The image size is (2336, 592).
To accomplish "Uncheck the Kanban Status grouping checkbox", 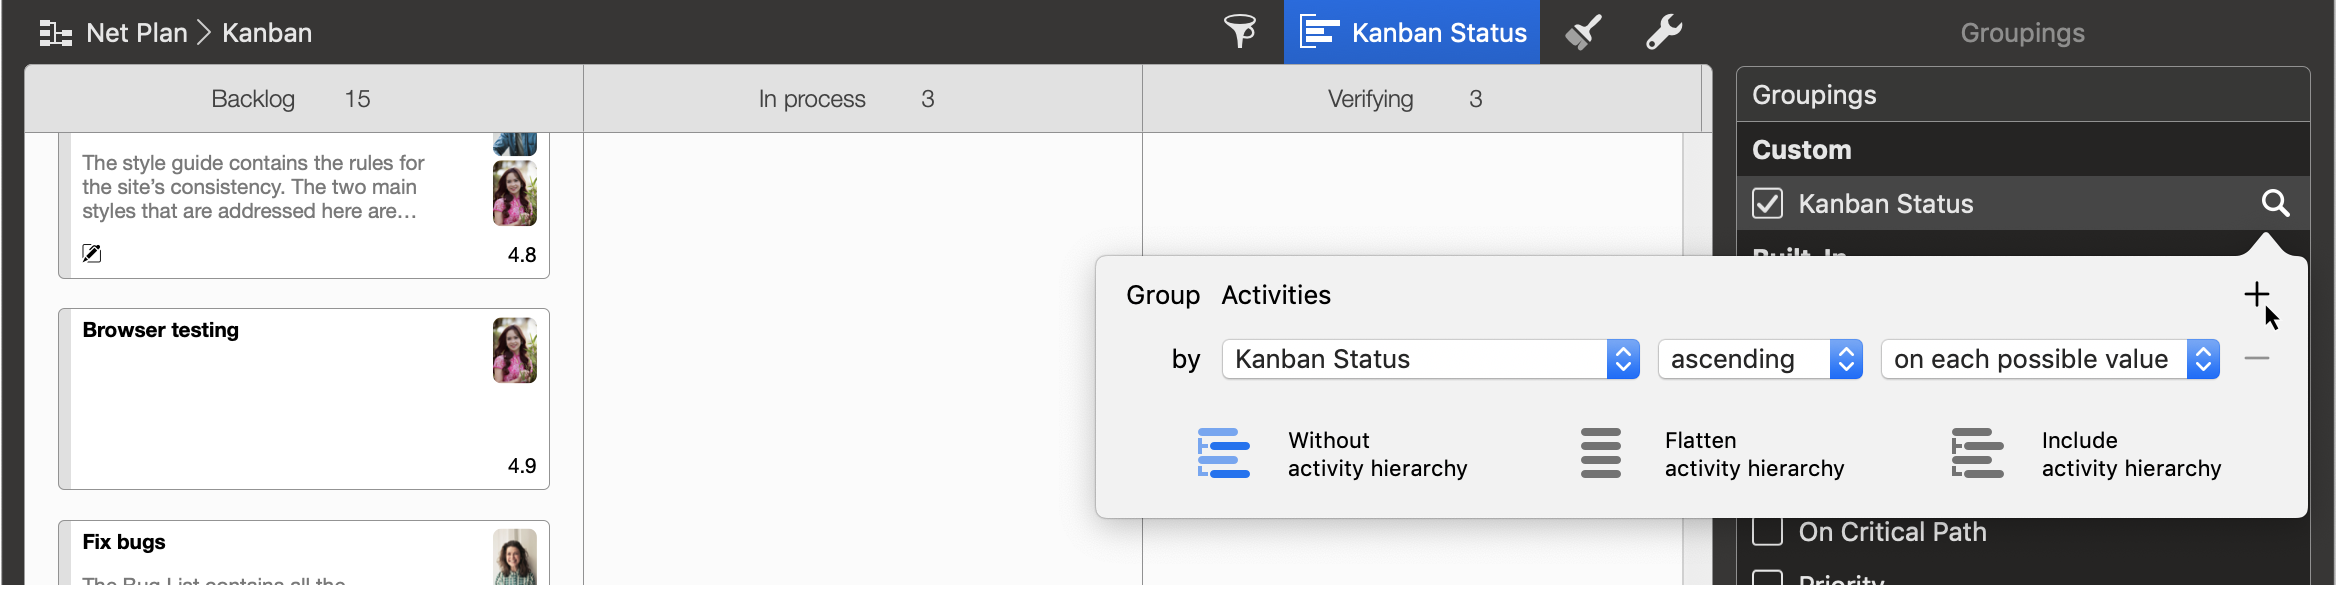I will [x=1767, y=204].
